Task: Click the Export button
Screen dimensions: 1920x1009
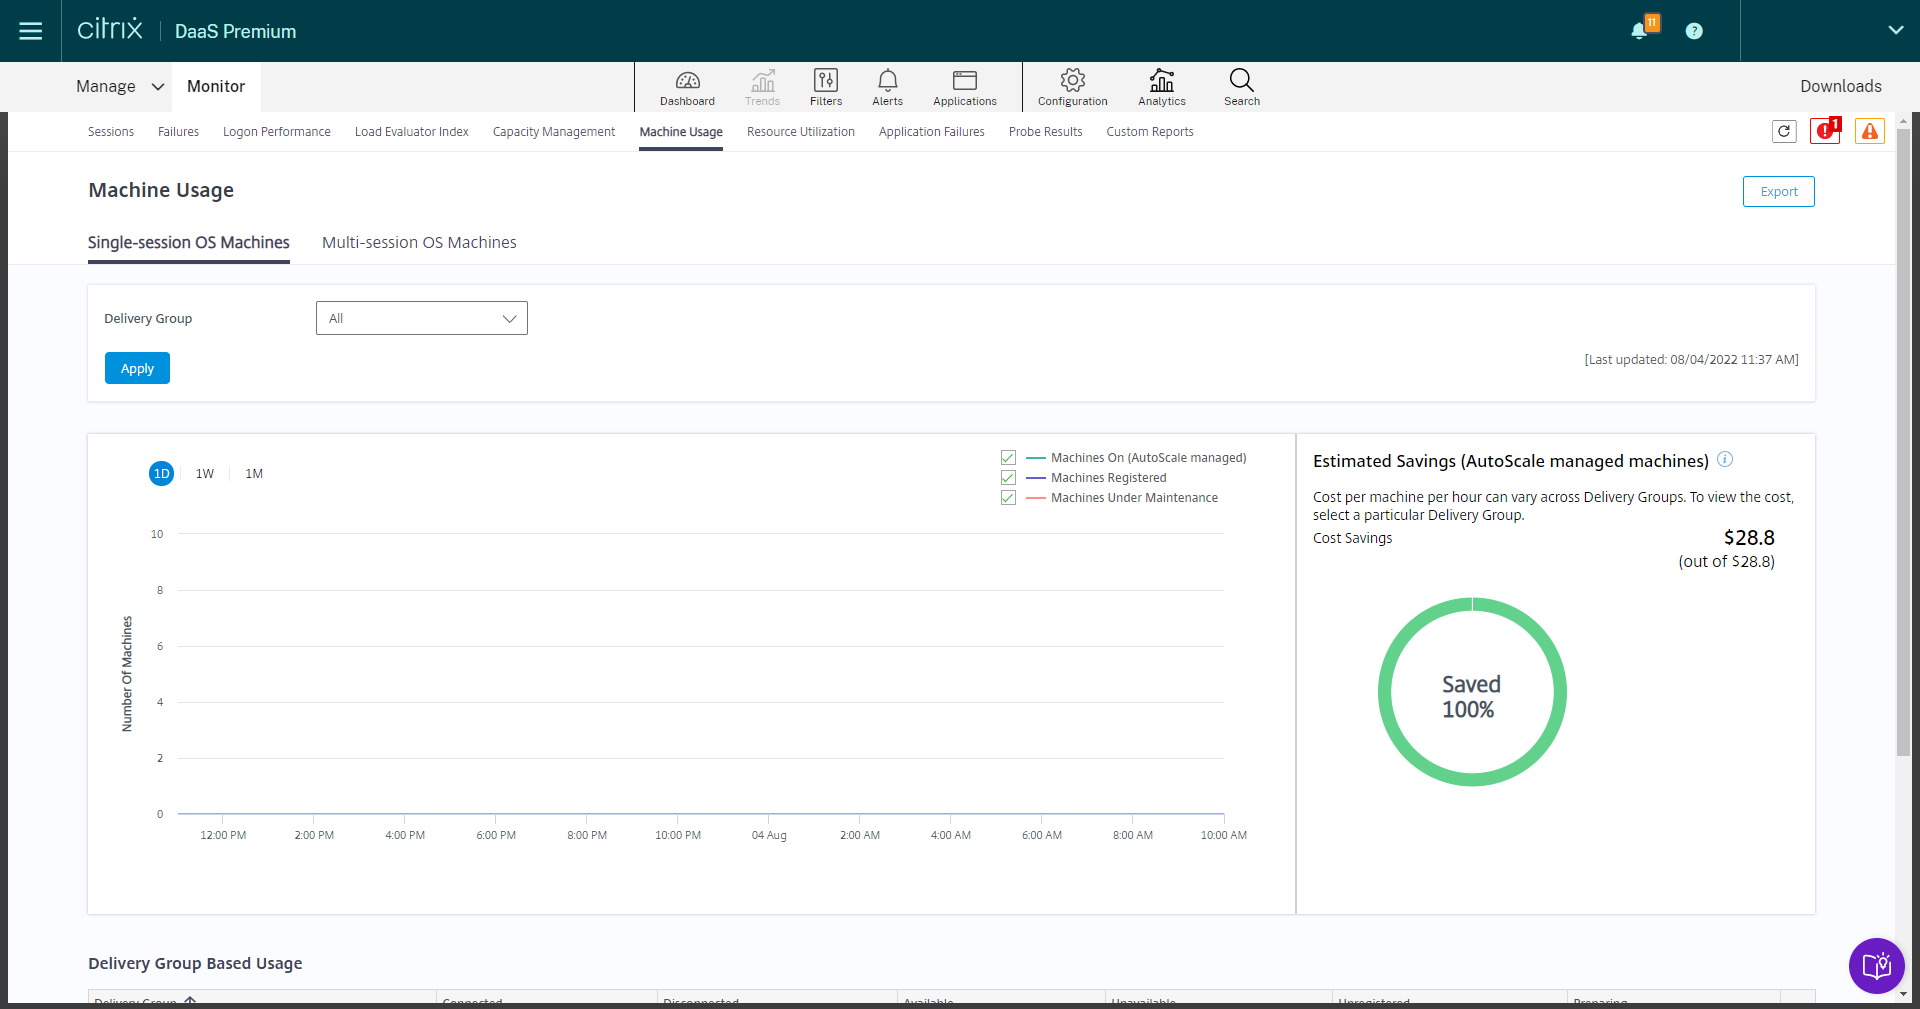Action: coord(1778,192)
